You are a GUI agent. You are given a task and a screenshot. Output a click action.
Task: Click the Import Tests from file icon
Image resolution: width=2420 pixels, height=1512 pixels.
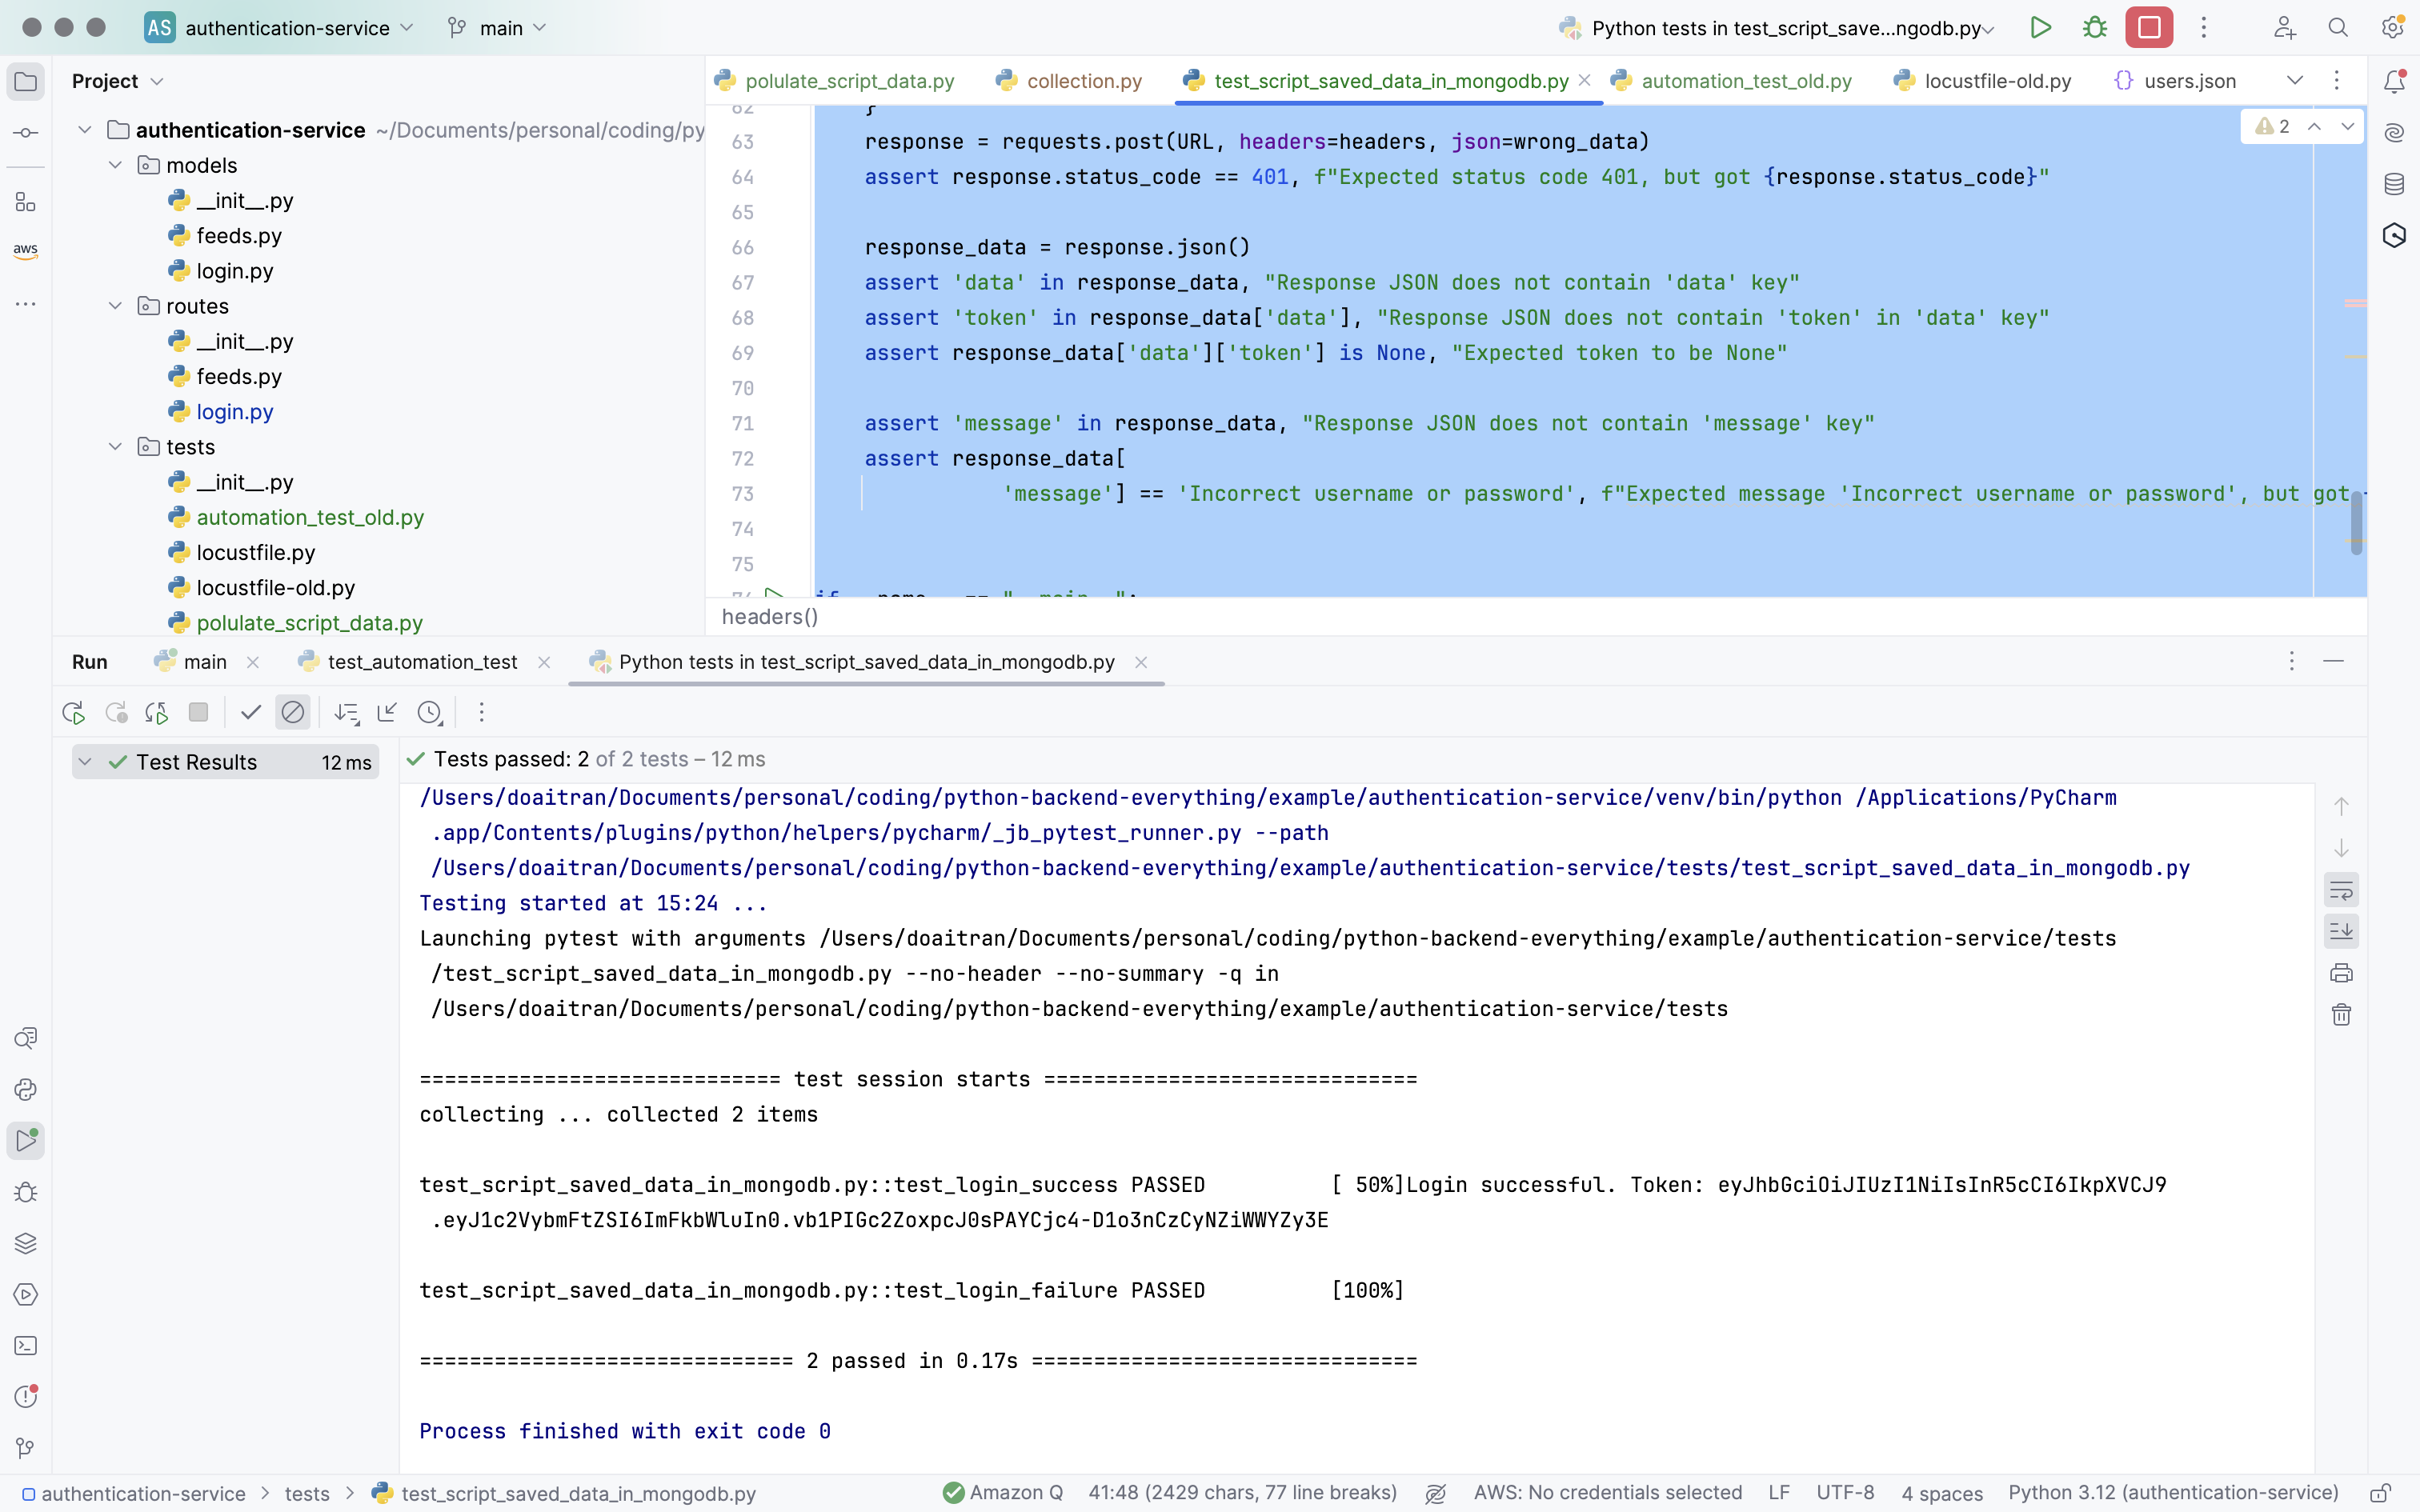coord(388,713)
